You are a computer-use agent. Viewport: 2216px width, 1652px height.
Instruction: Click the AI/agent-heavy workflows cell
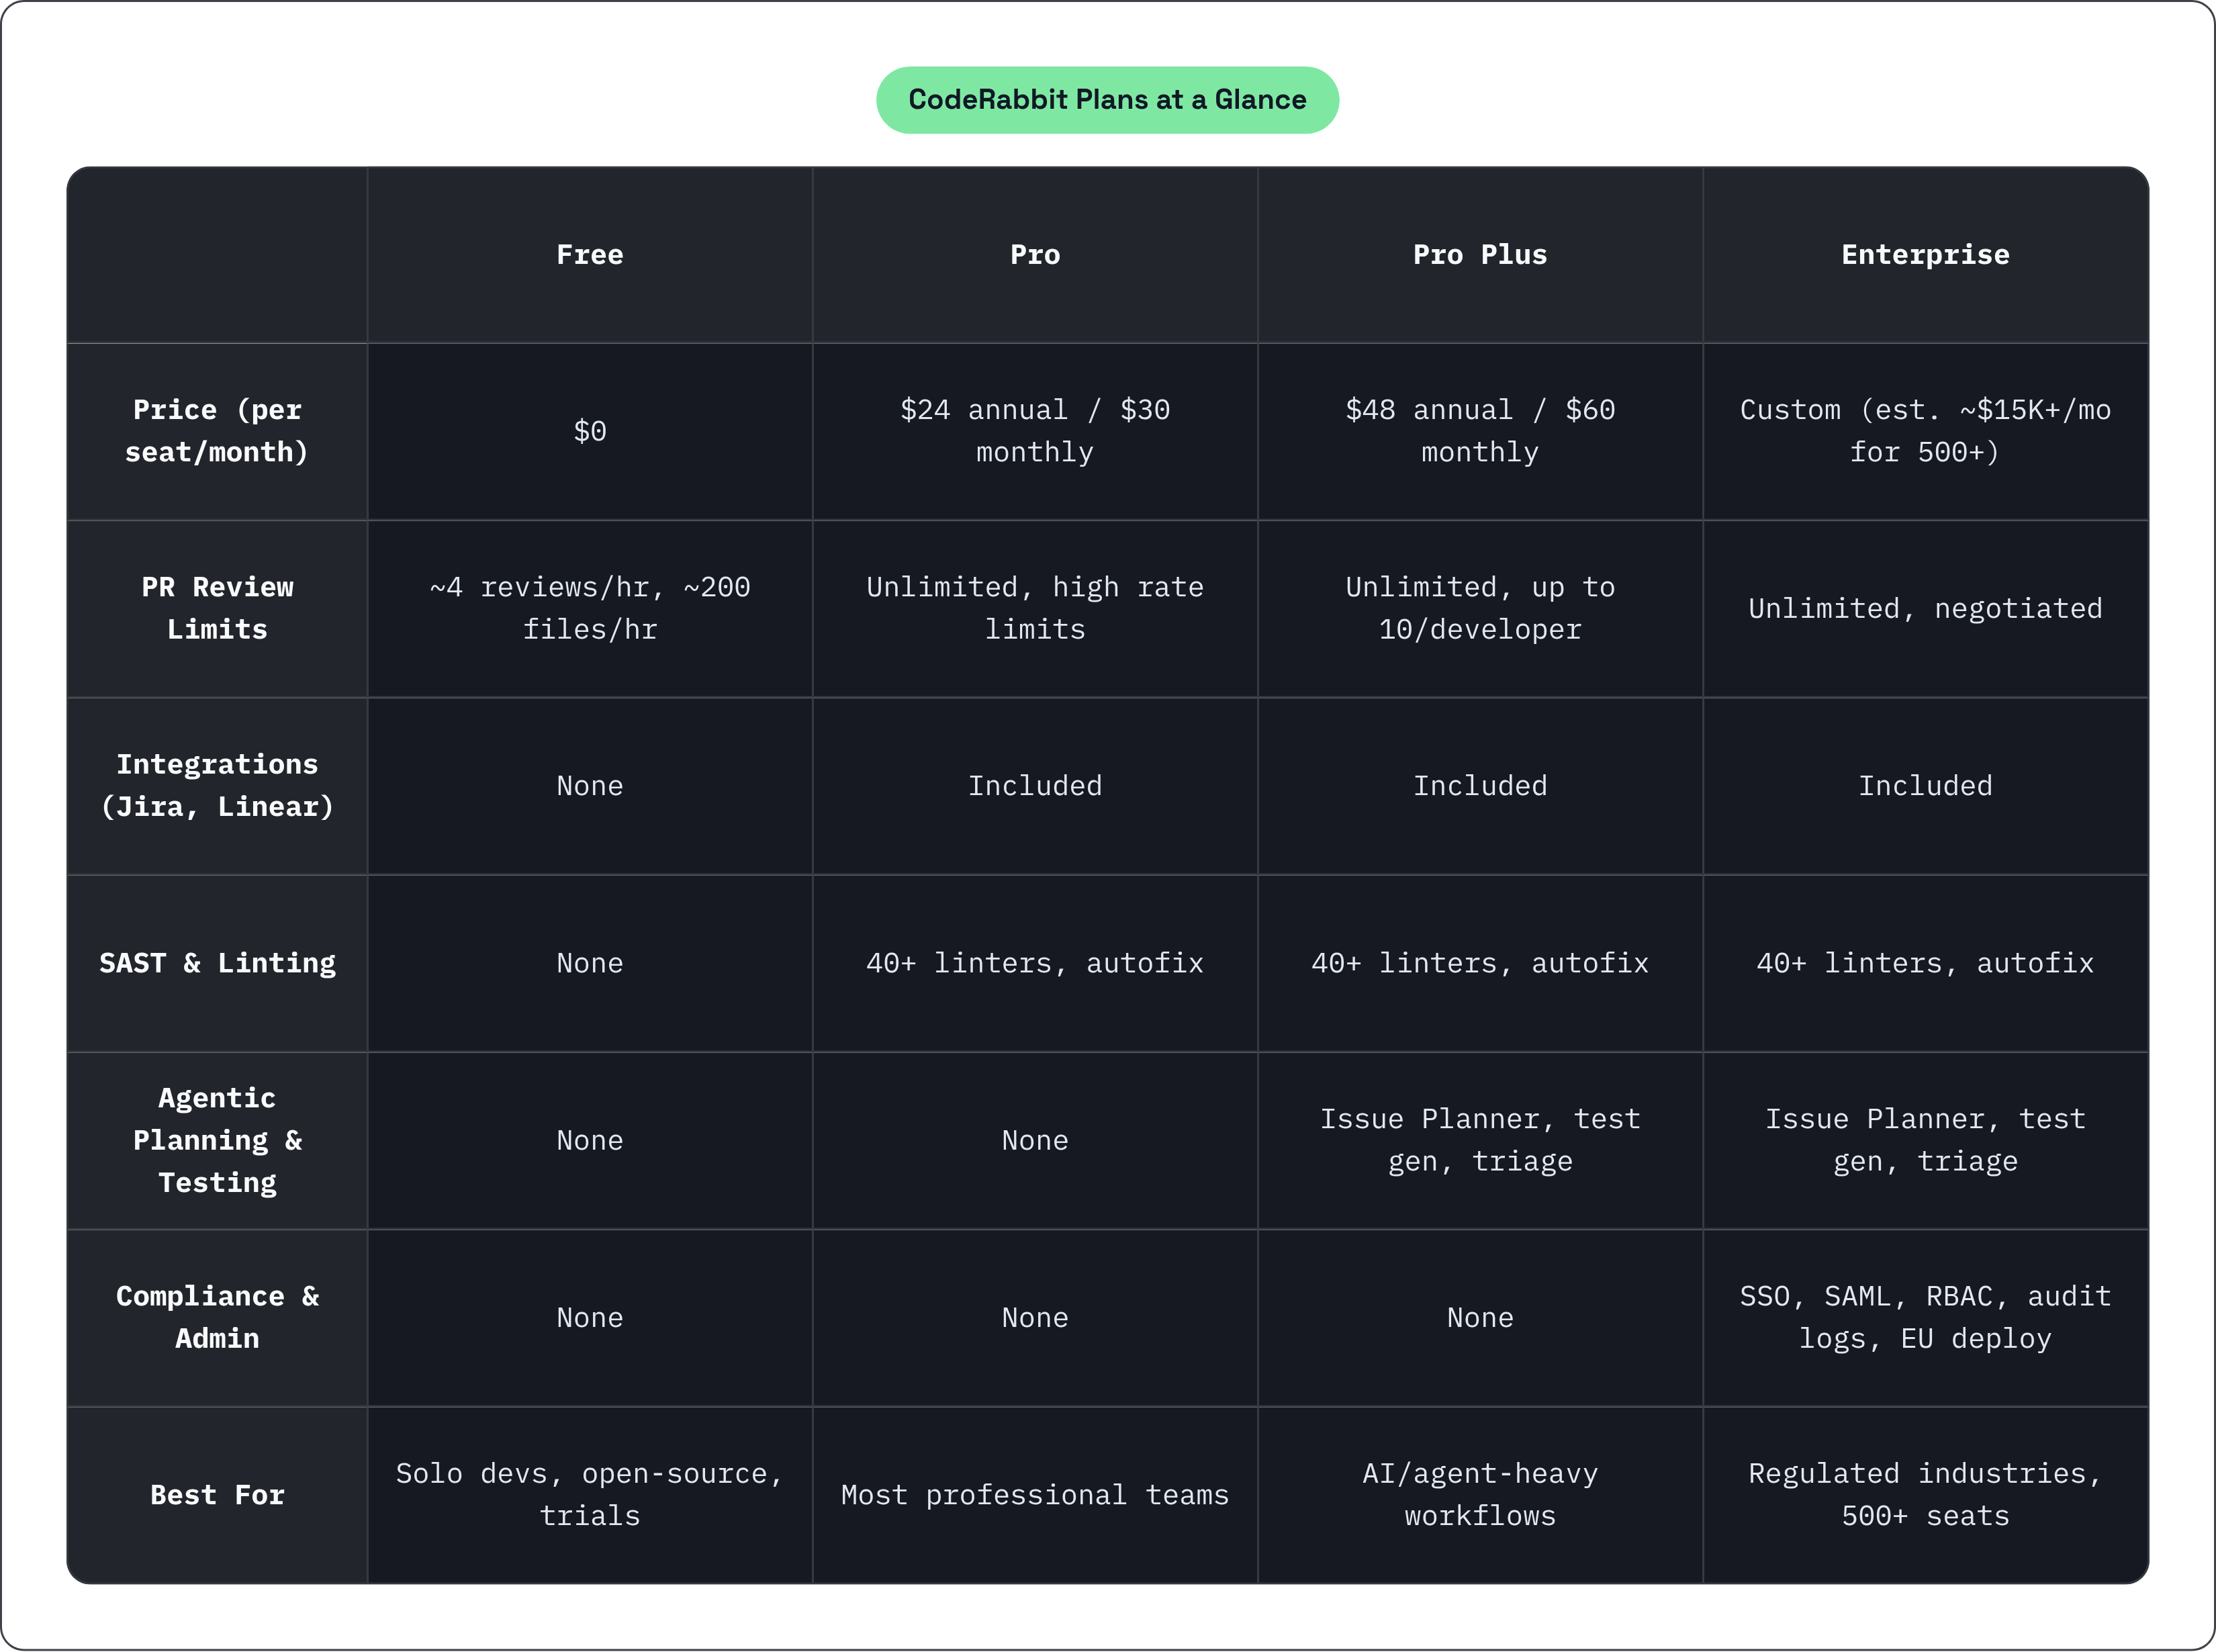tap(1480, 1495)
